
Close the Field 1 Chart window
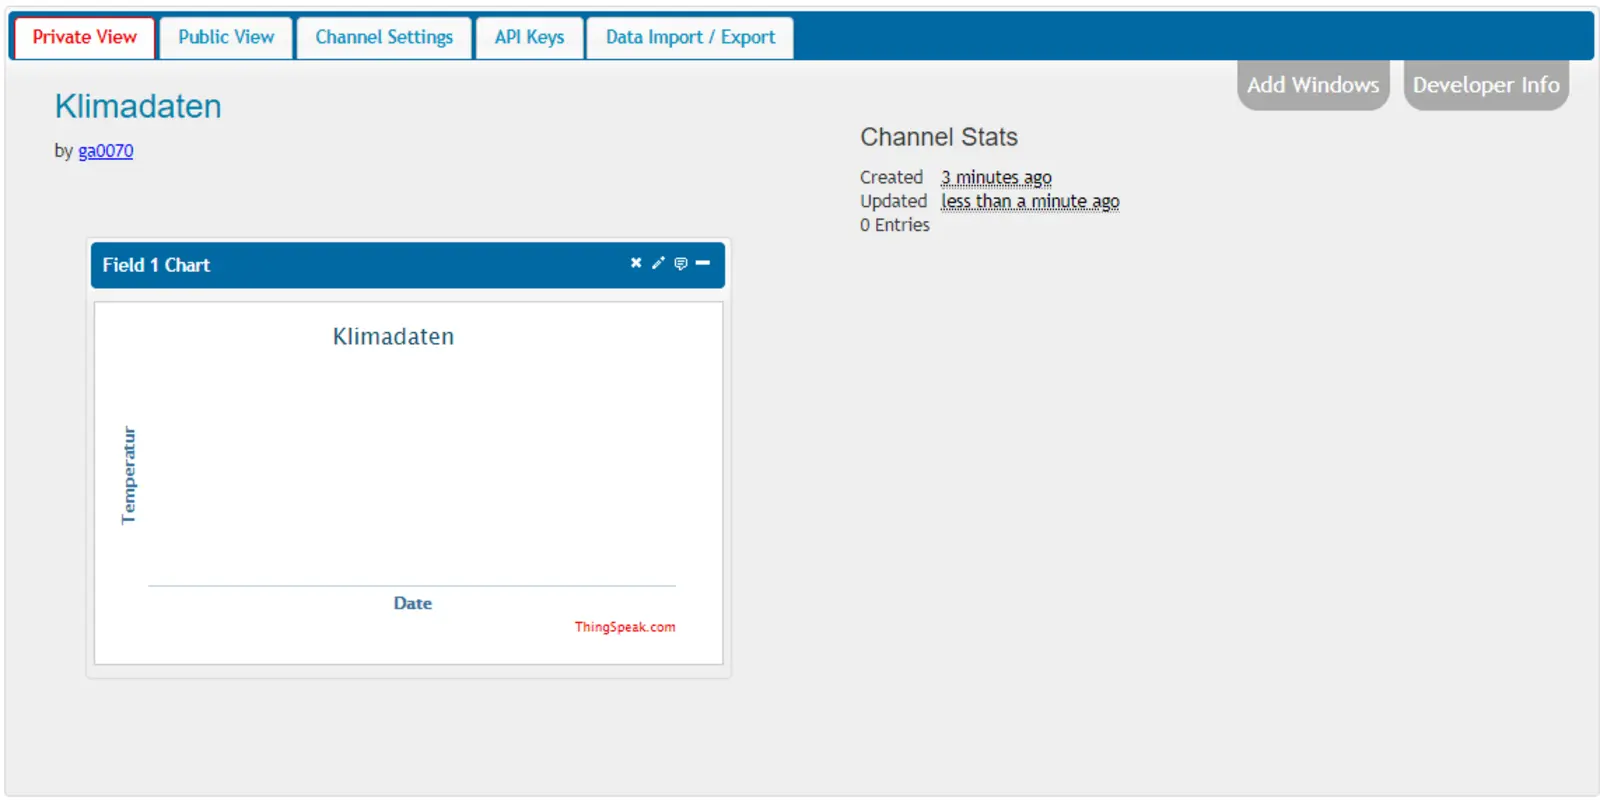(x=635, y=263)
